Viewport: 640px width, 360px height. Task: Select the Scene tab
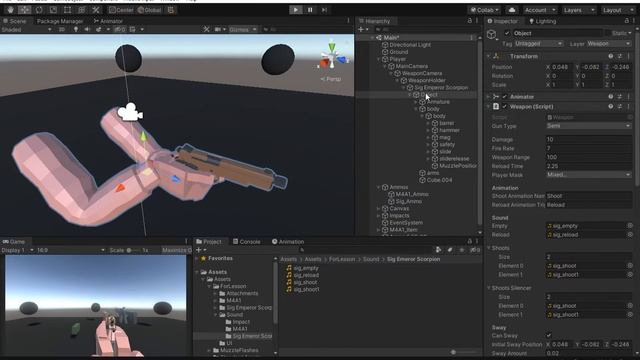(15, 21)
